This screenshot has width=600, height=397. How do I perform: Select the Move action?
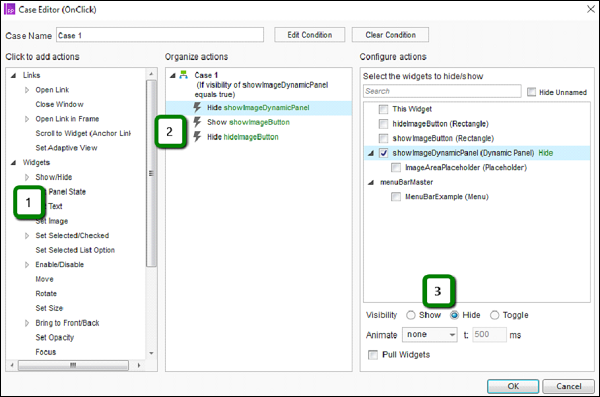coord(44,279)
